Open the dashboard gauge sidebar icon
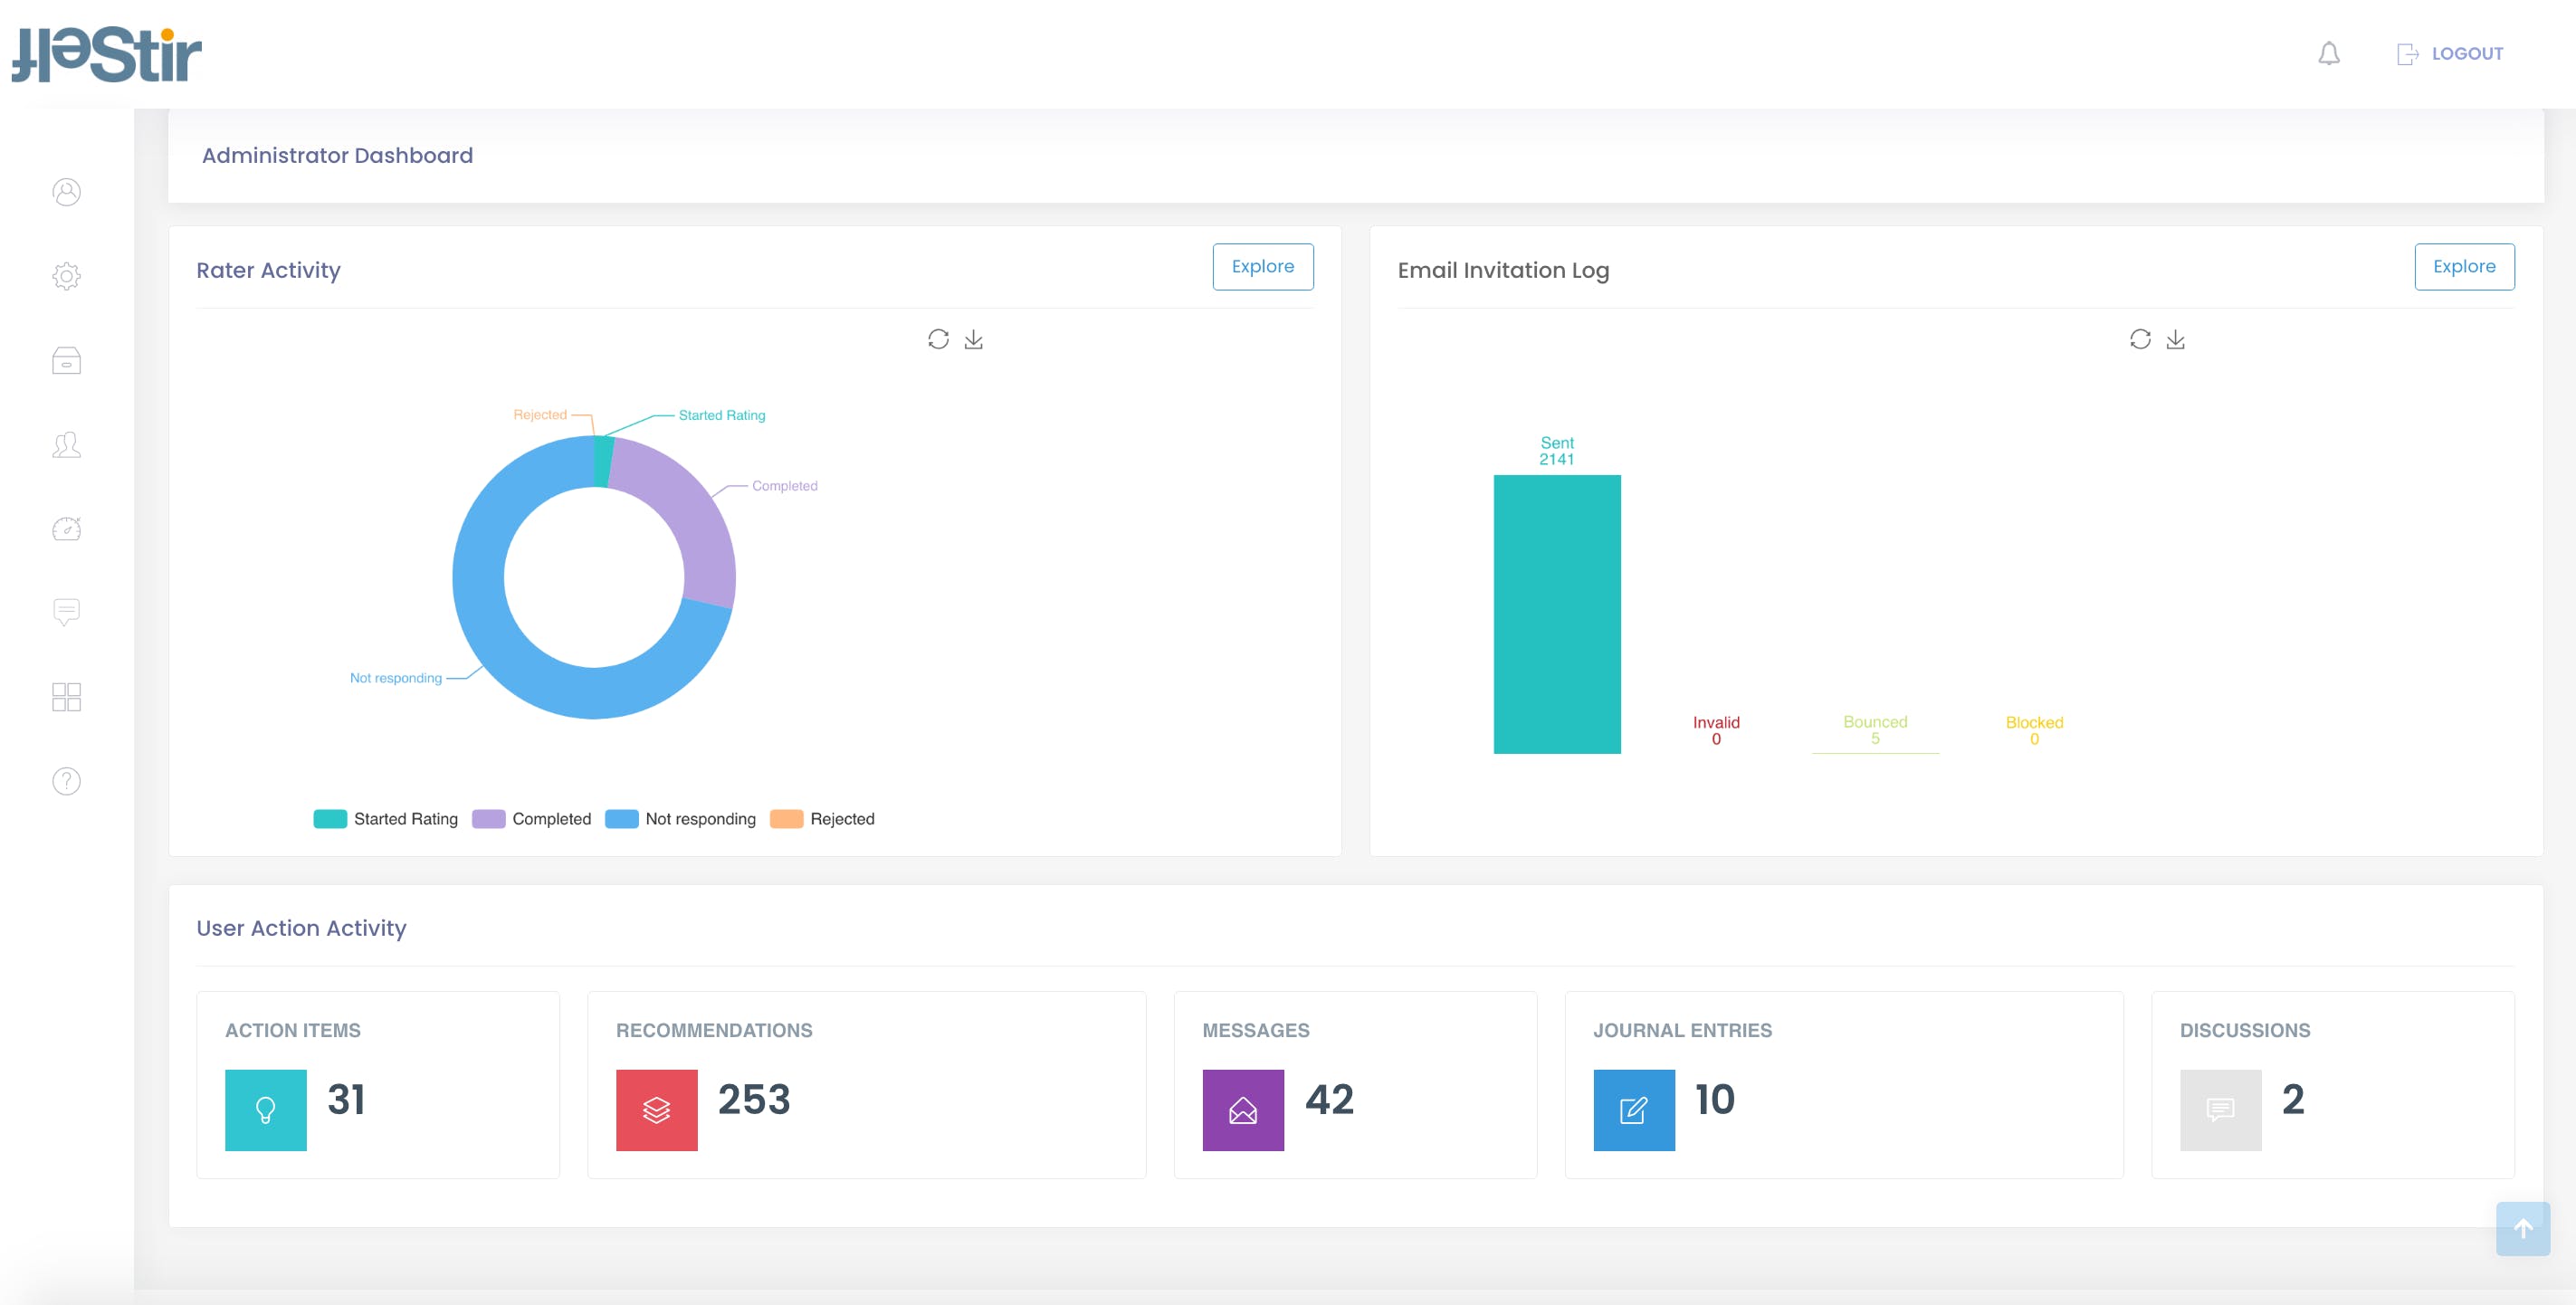The height and width of the screenshot is (1305, 2576). 66,528
